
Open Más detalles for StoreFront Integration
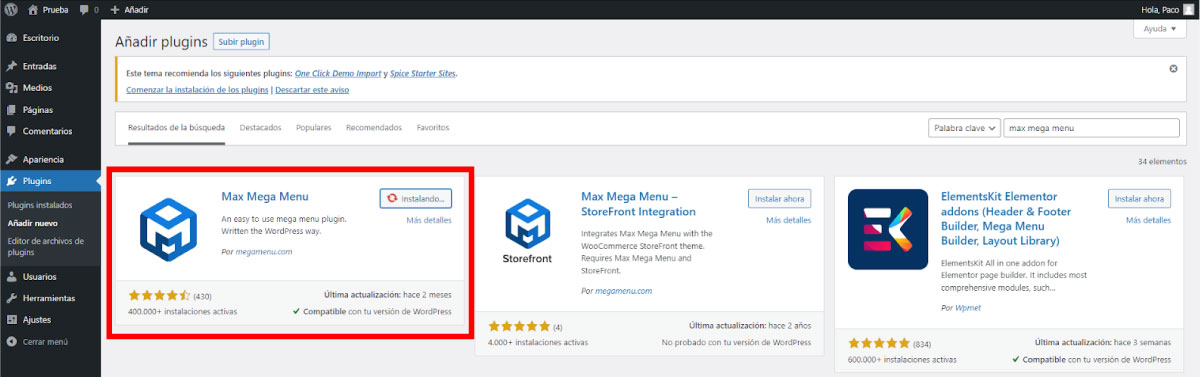coord(789,220)
